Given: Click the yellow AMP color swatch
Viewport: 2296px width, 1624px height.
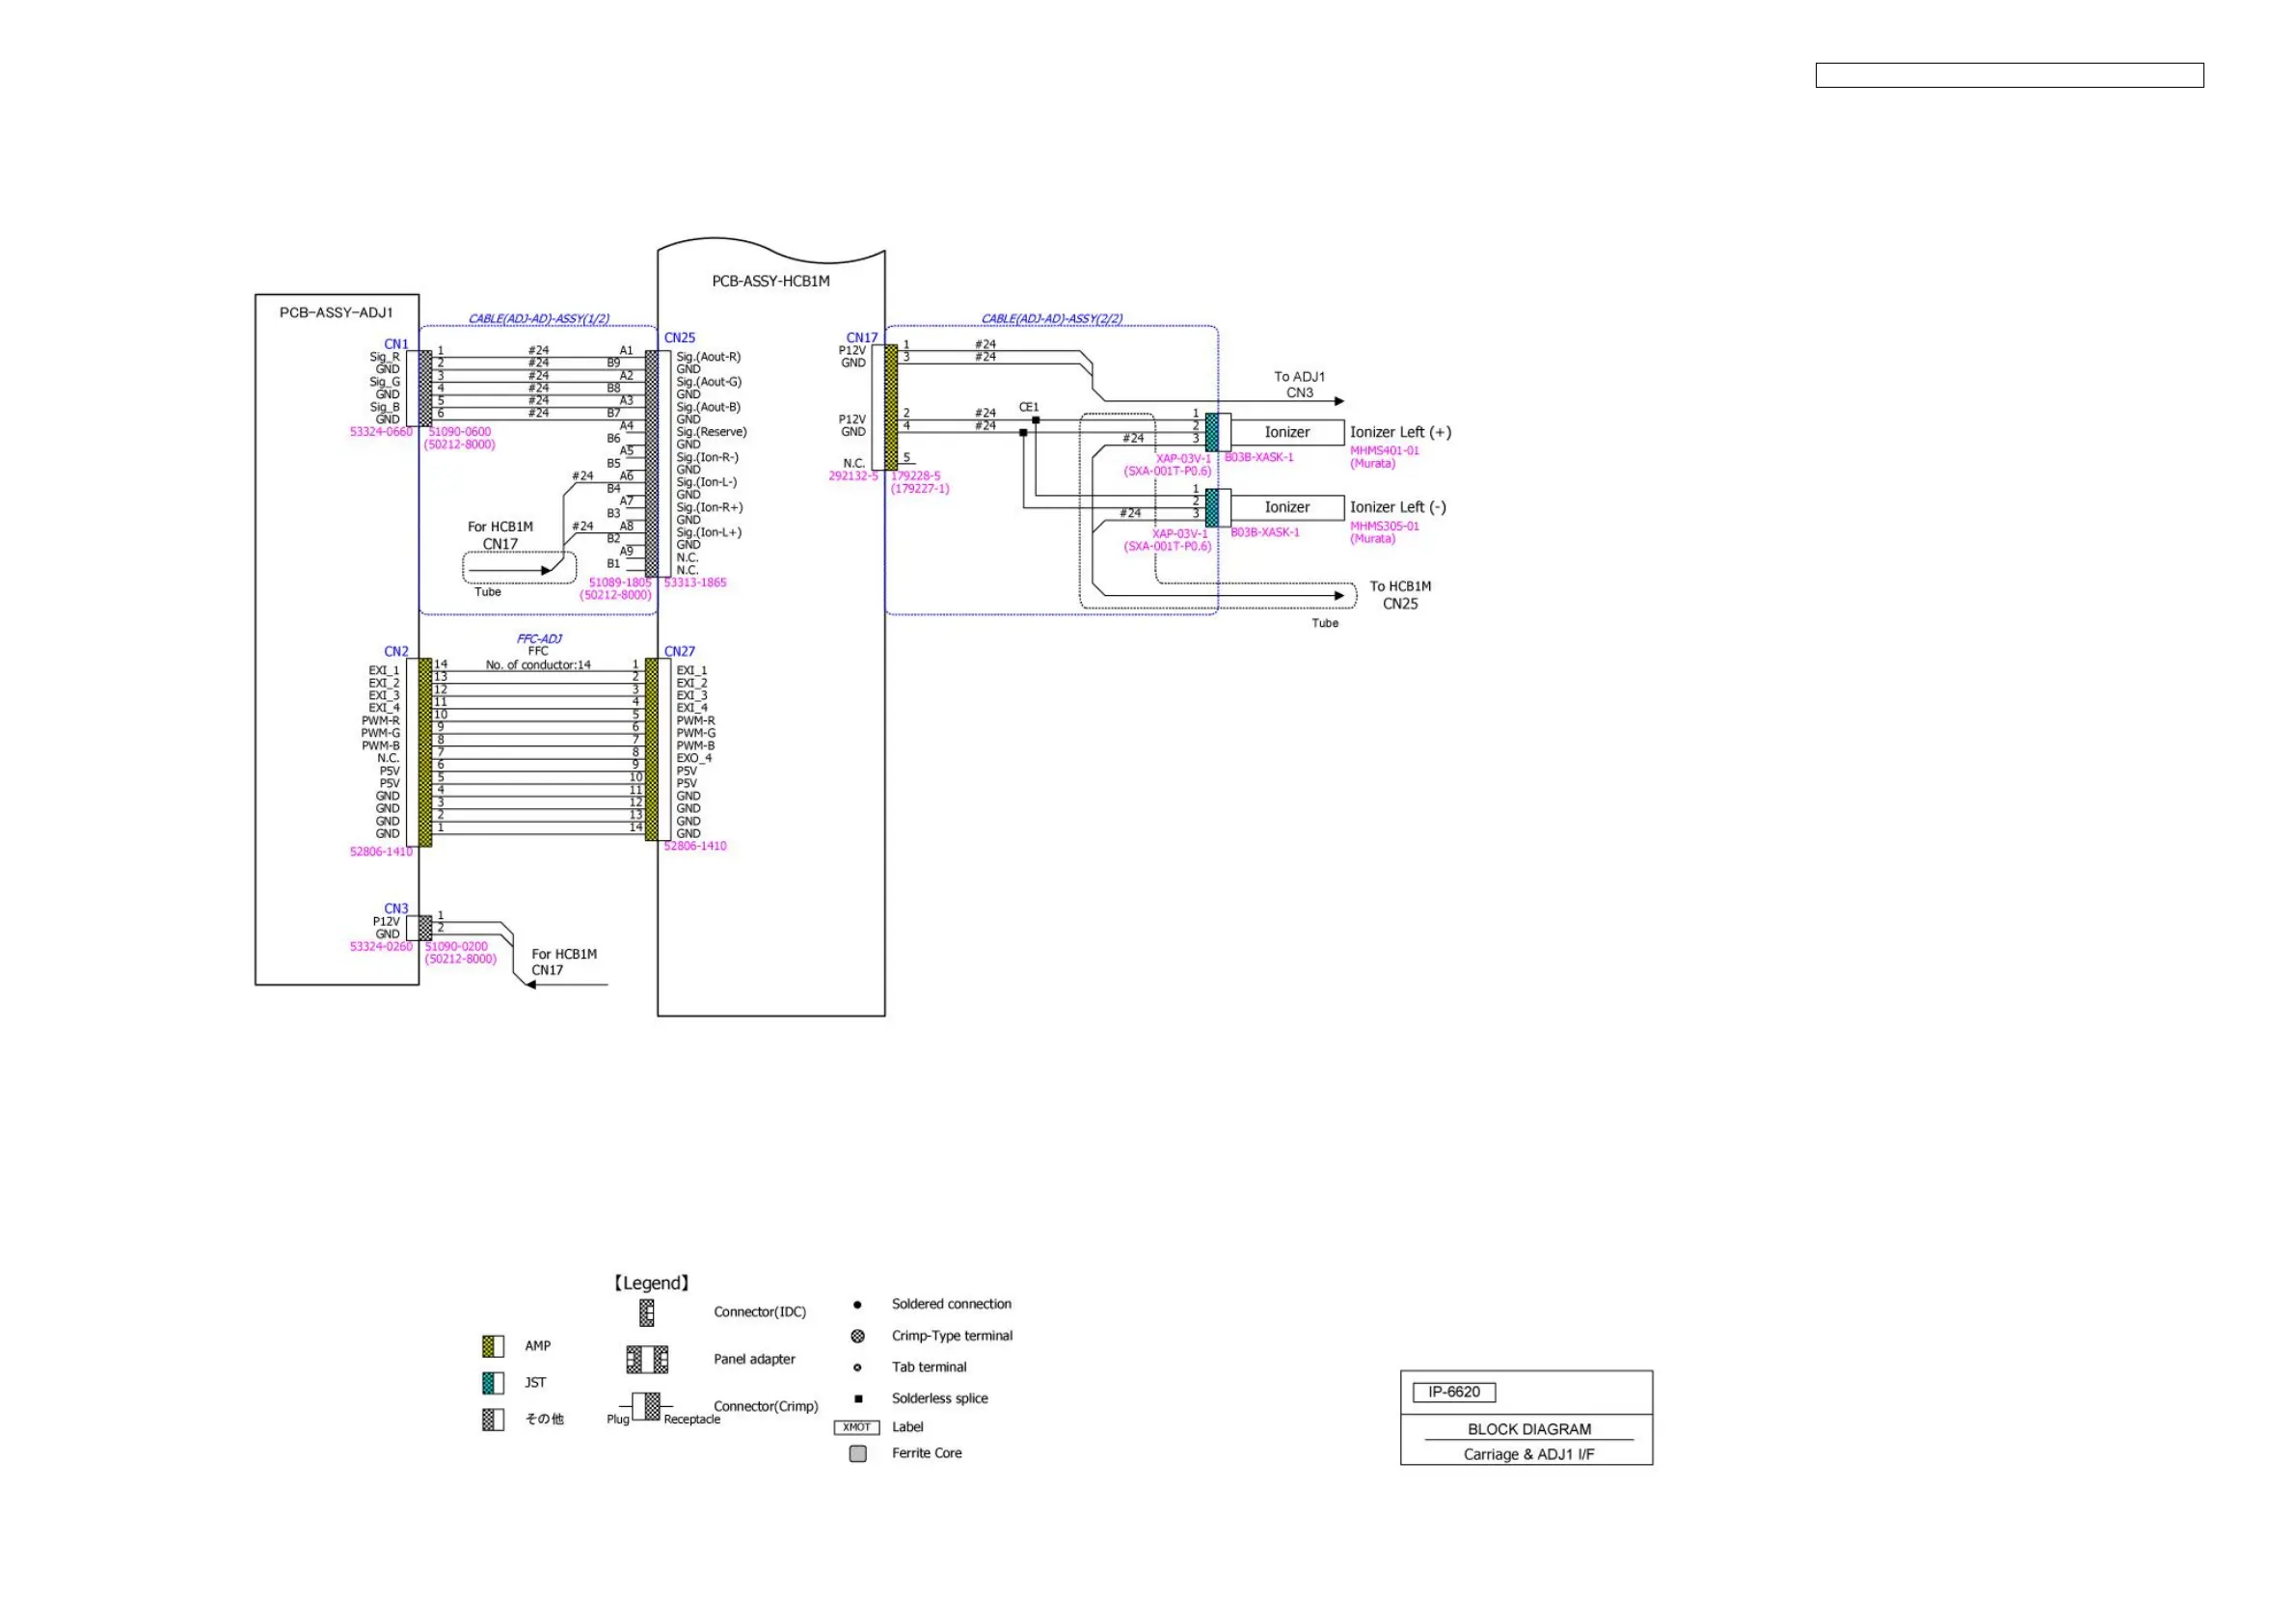Looking at the screenshot, I should coord(492,1346).
